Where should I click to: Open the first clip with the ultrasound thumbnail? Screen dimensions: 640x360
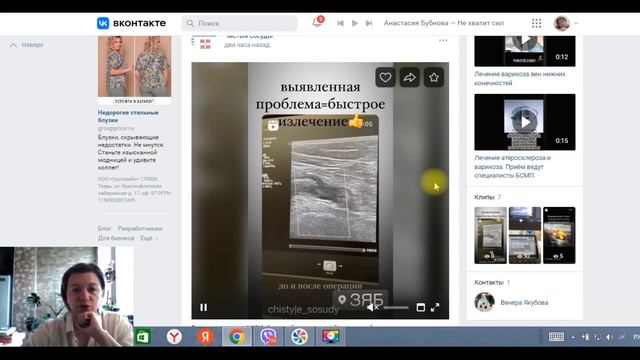tap(490, 235)
